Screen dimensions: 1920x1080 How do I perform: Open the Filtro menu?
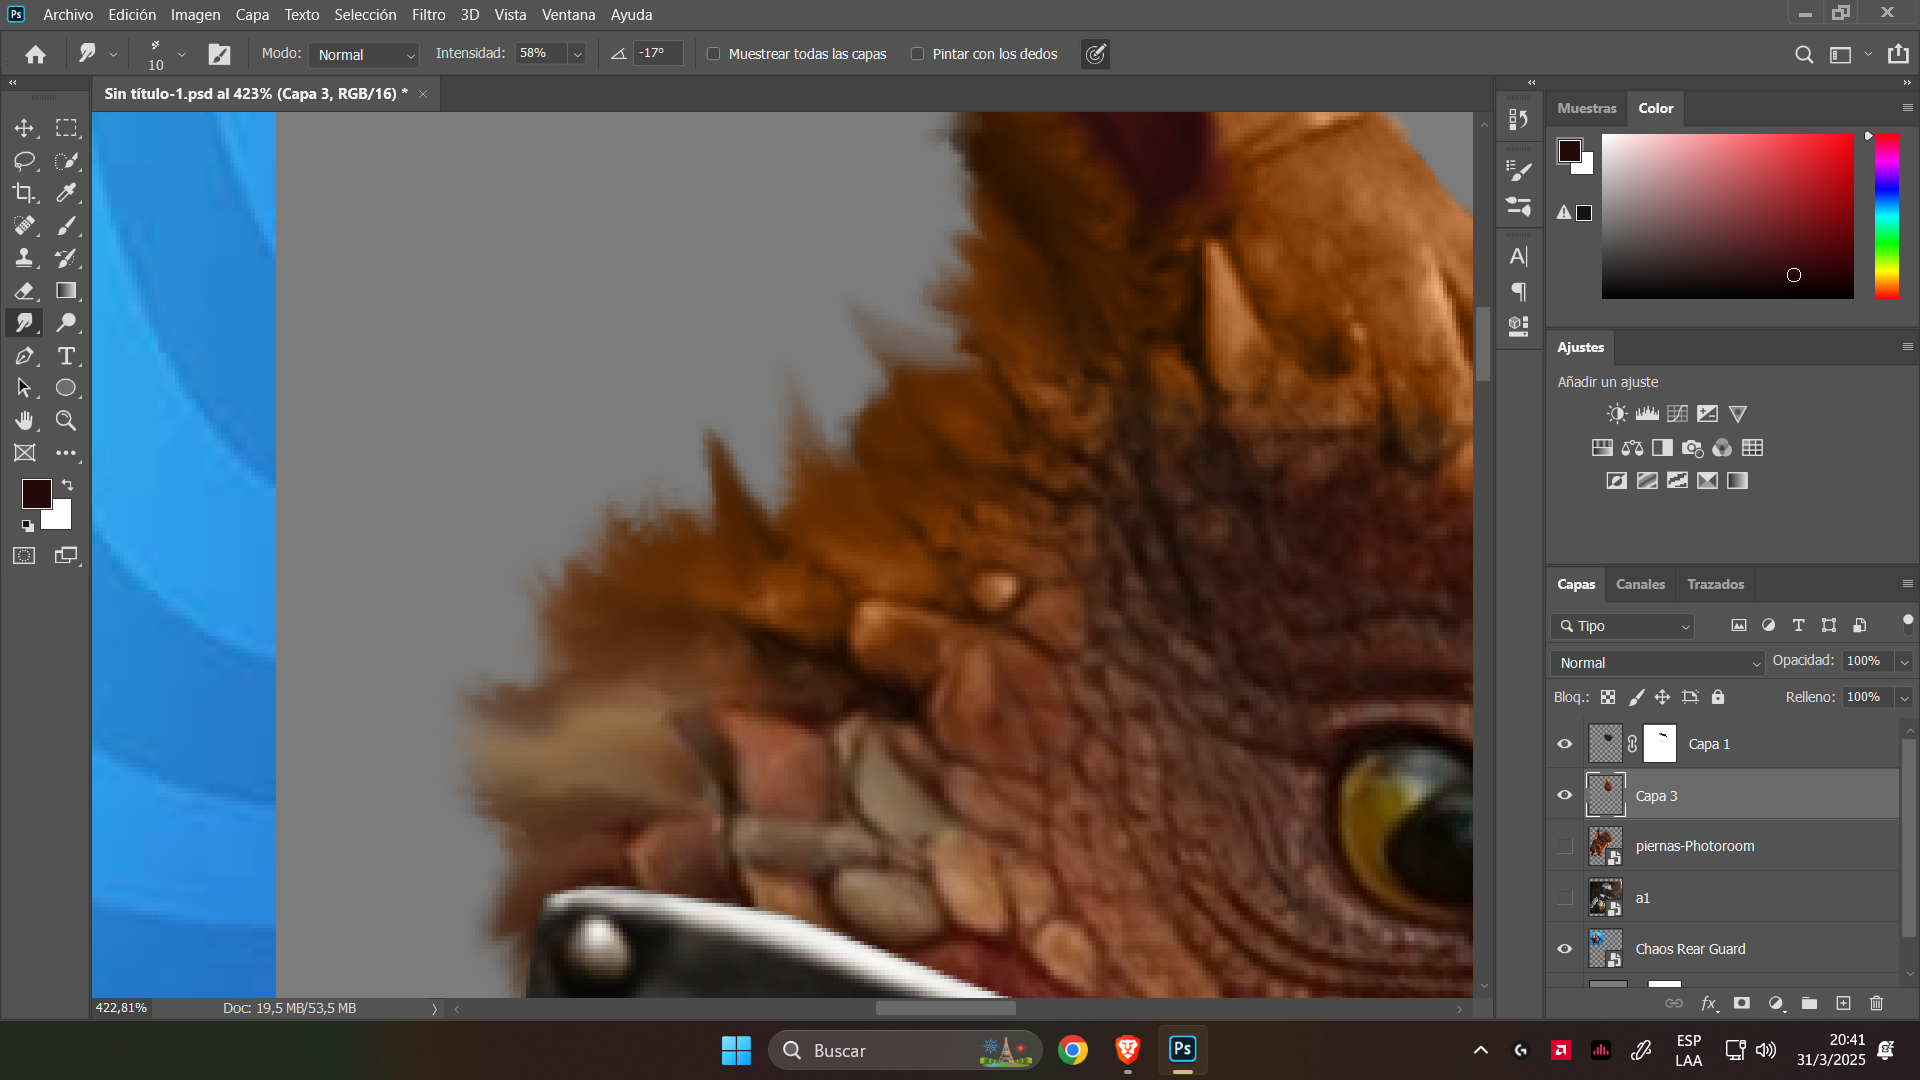pyautogui.click(x=429, y=15)
